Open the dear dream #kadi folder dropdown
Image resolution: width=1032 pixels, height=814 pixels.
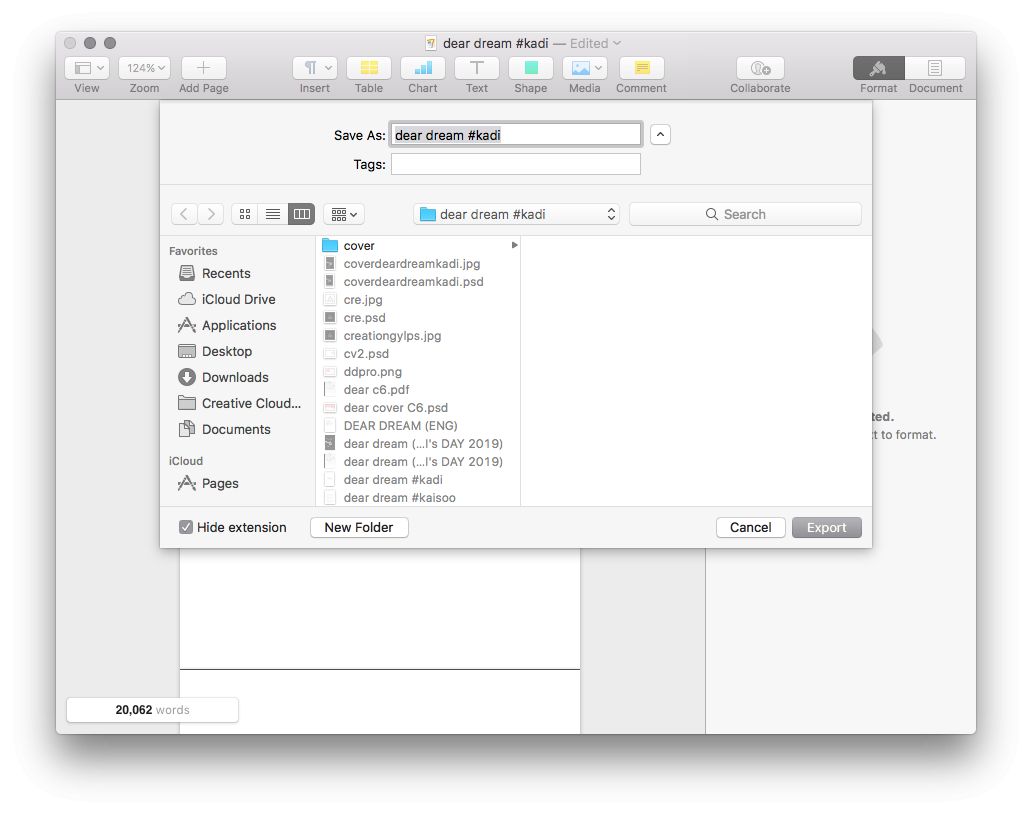pyautogui.click(x=516, y=214)
